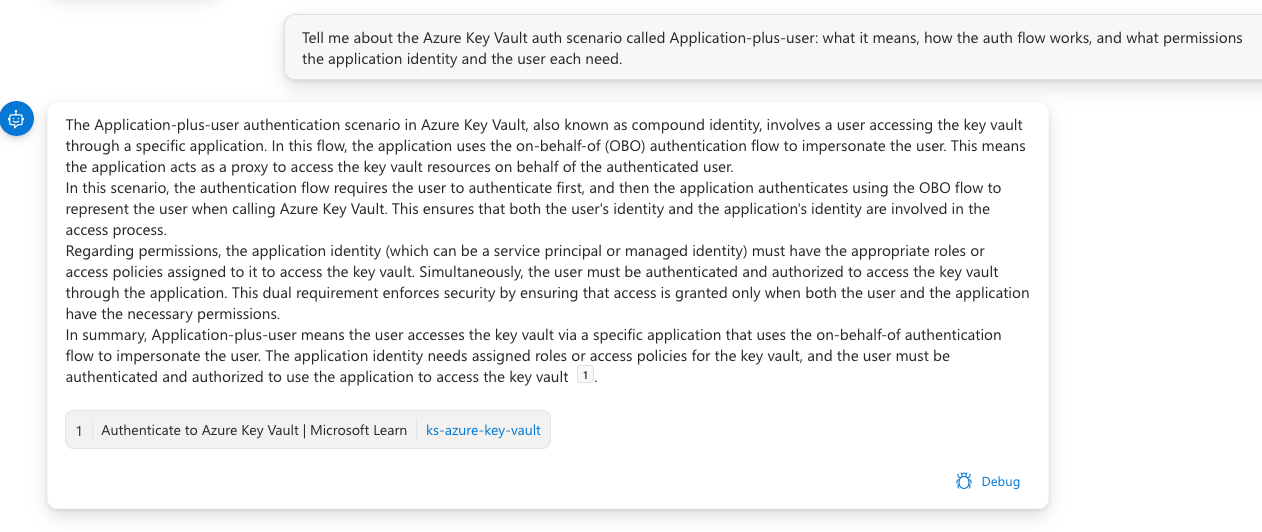
Task: Click the Debug bug icon
Action: click(x=963, y=481)
